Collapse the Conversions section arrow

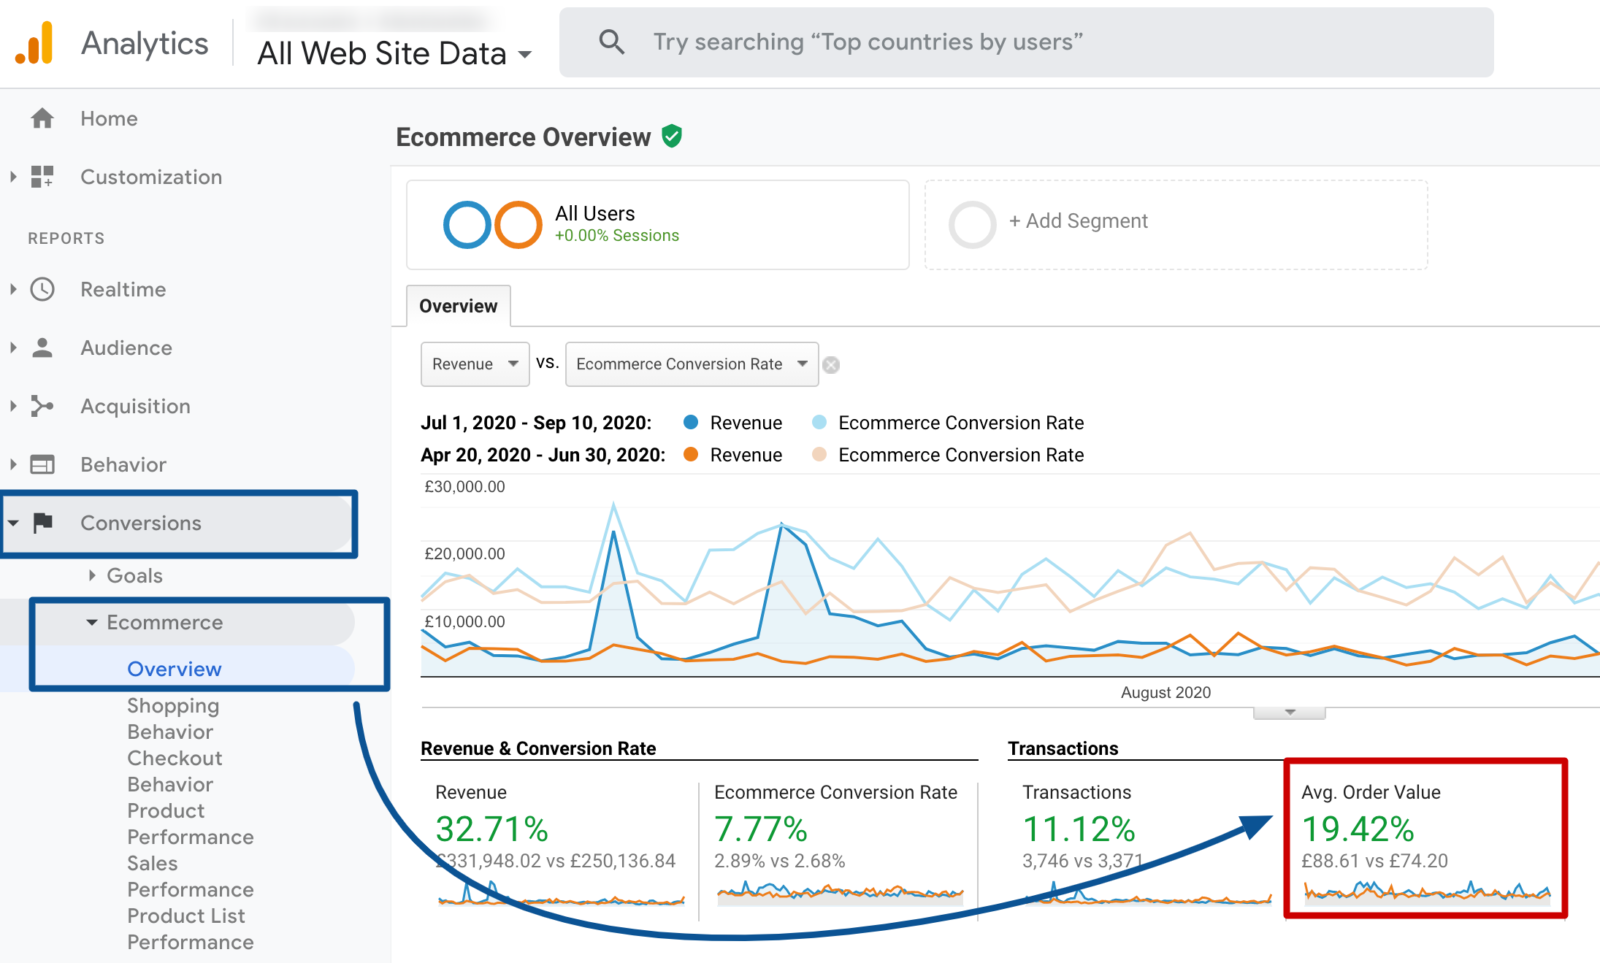pyautogui.click(x=13, y=523)
